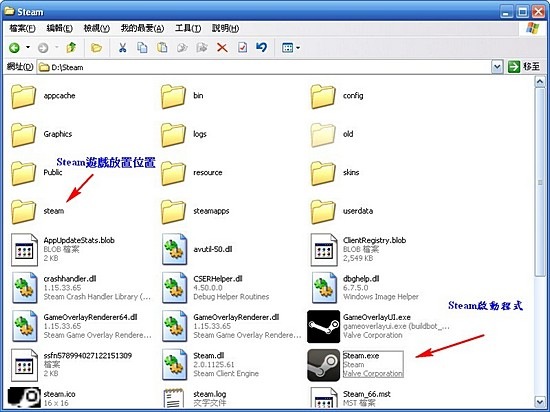The width and height of the screenshot is (550, 412).
Task: Click the scrollbar down arrow
Action: pyautogui.click(x=540, y=401)
